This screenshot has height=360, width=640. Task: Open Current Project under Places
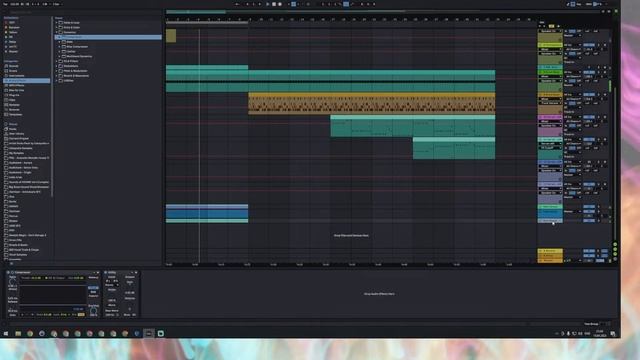(x=18, y=139)
